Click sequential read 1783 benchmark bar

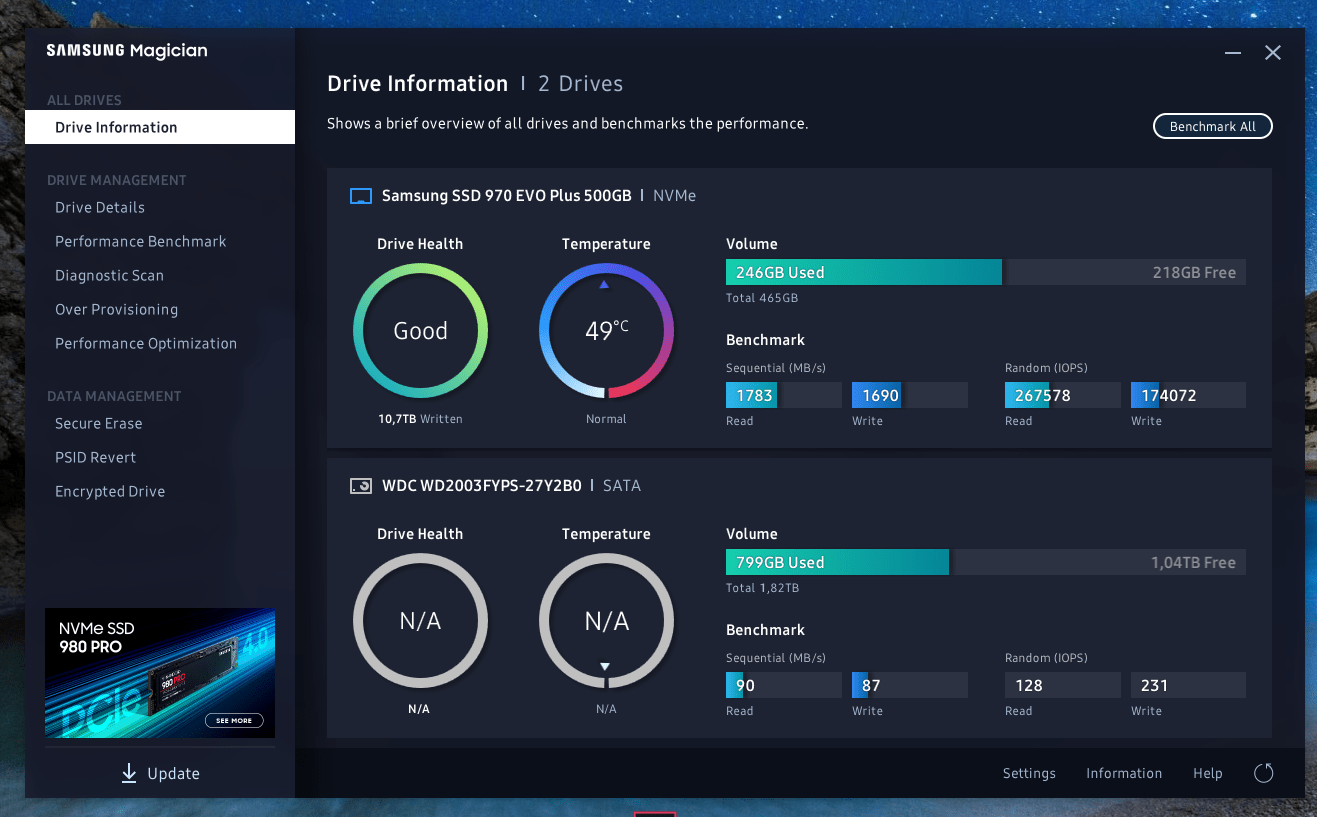click(x=784, y=395)
